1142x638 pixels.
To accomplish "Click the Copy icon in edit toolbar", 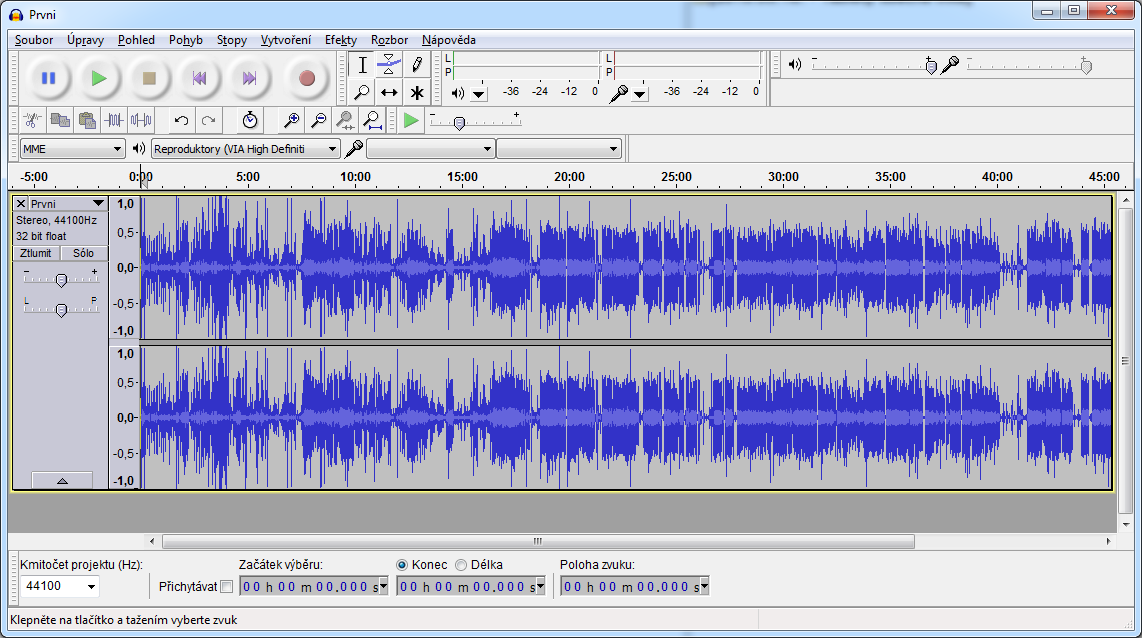I will coord(60,120).
